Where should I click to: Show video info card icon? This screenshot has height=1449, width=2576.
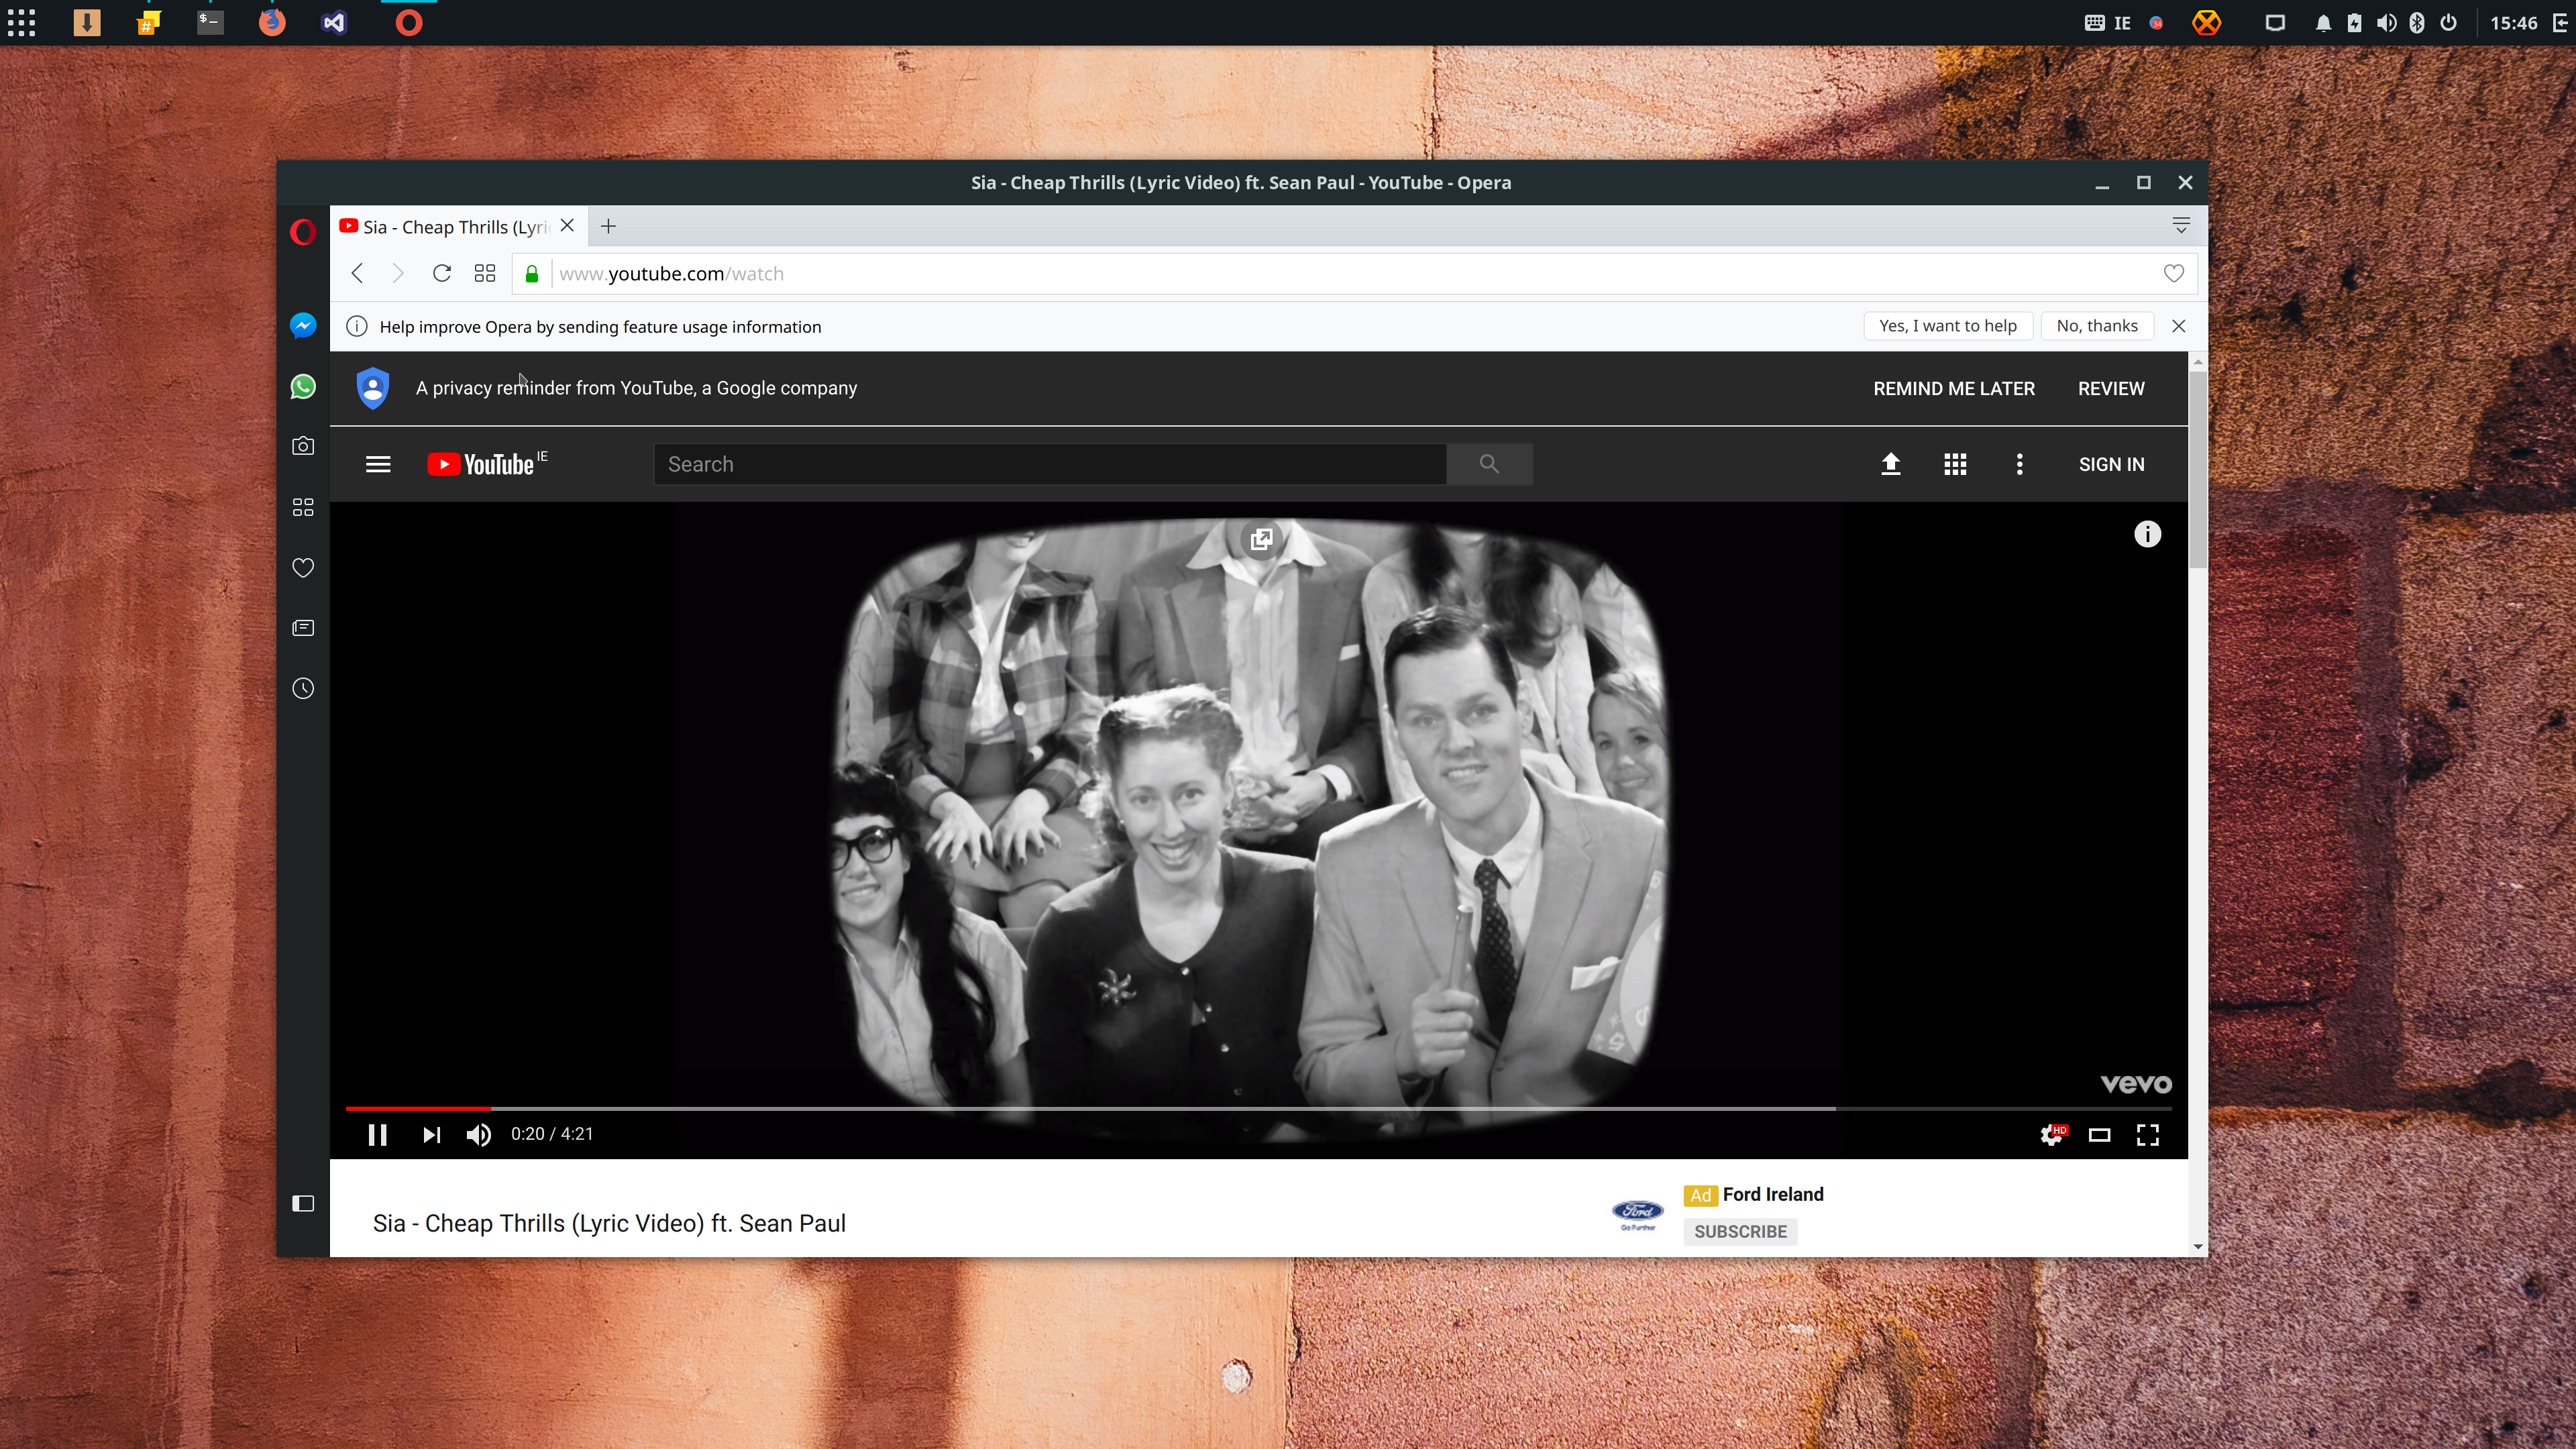pyautogui.click(x=2147, y=534)
